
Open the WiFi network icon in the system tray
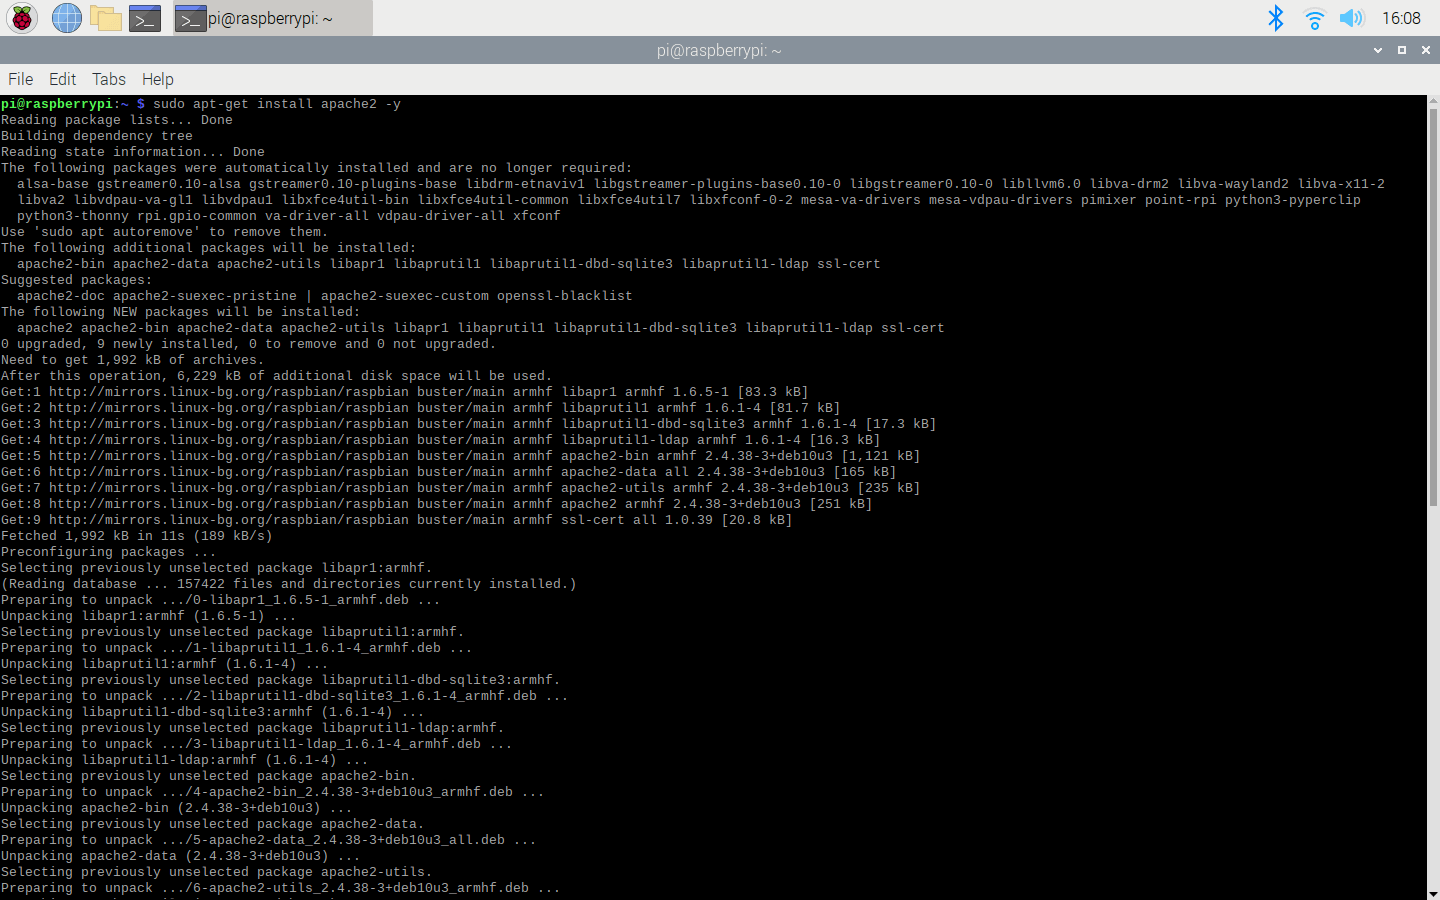(x=1313, y=17)
